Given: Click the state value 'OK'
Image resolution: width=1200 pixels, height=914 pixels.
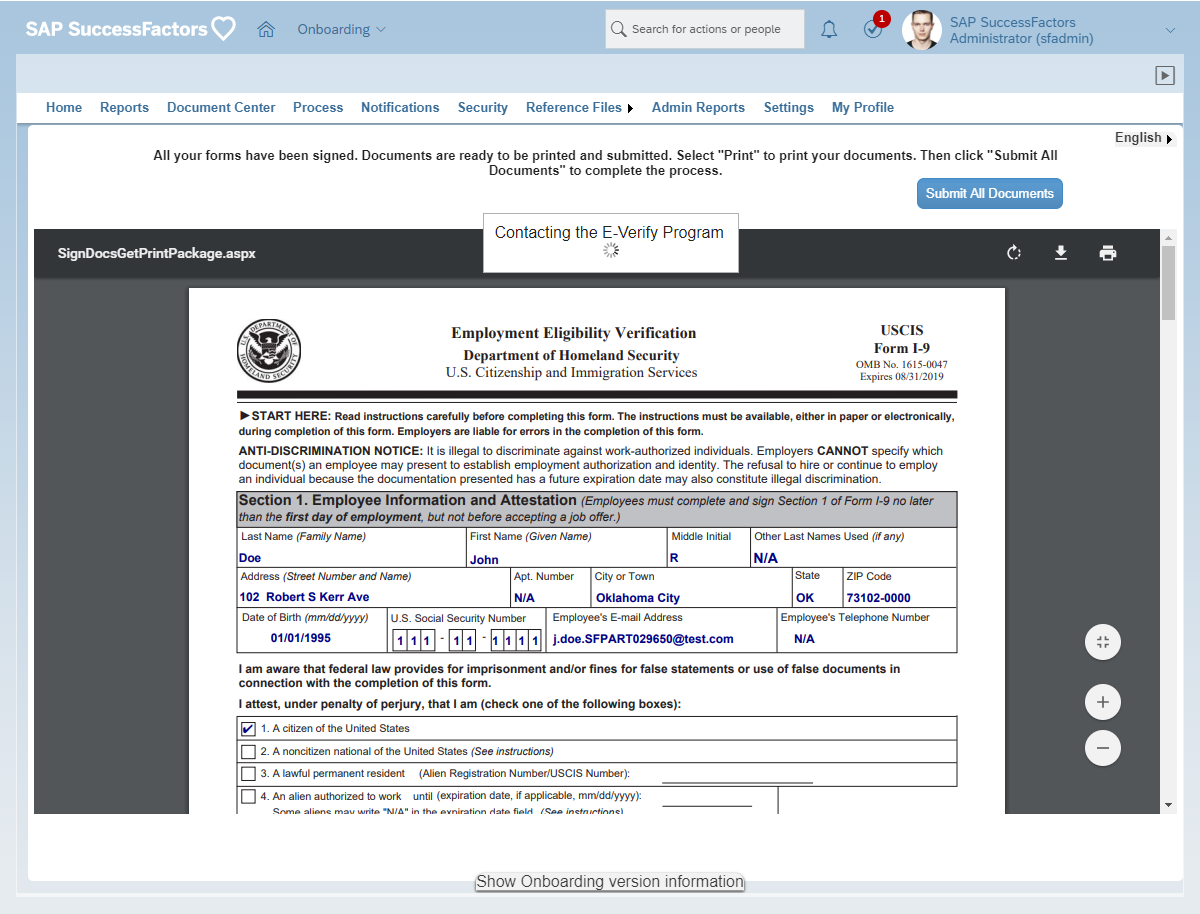Looking at the screenshot, I should click(x=805, y=598).
